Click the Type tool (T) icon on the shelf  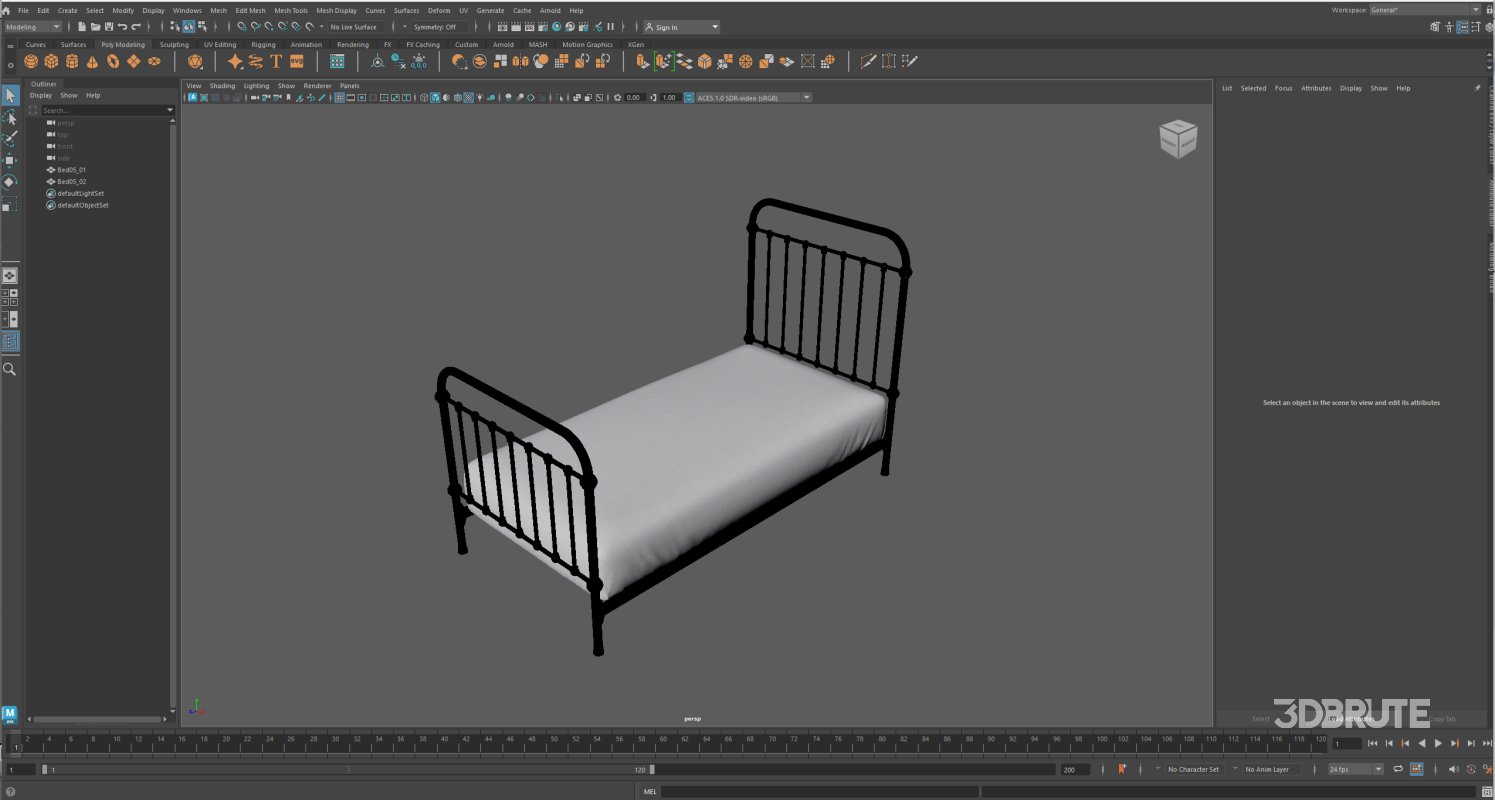[276, 61]
